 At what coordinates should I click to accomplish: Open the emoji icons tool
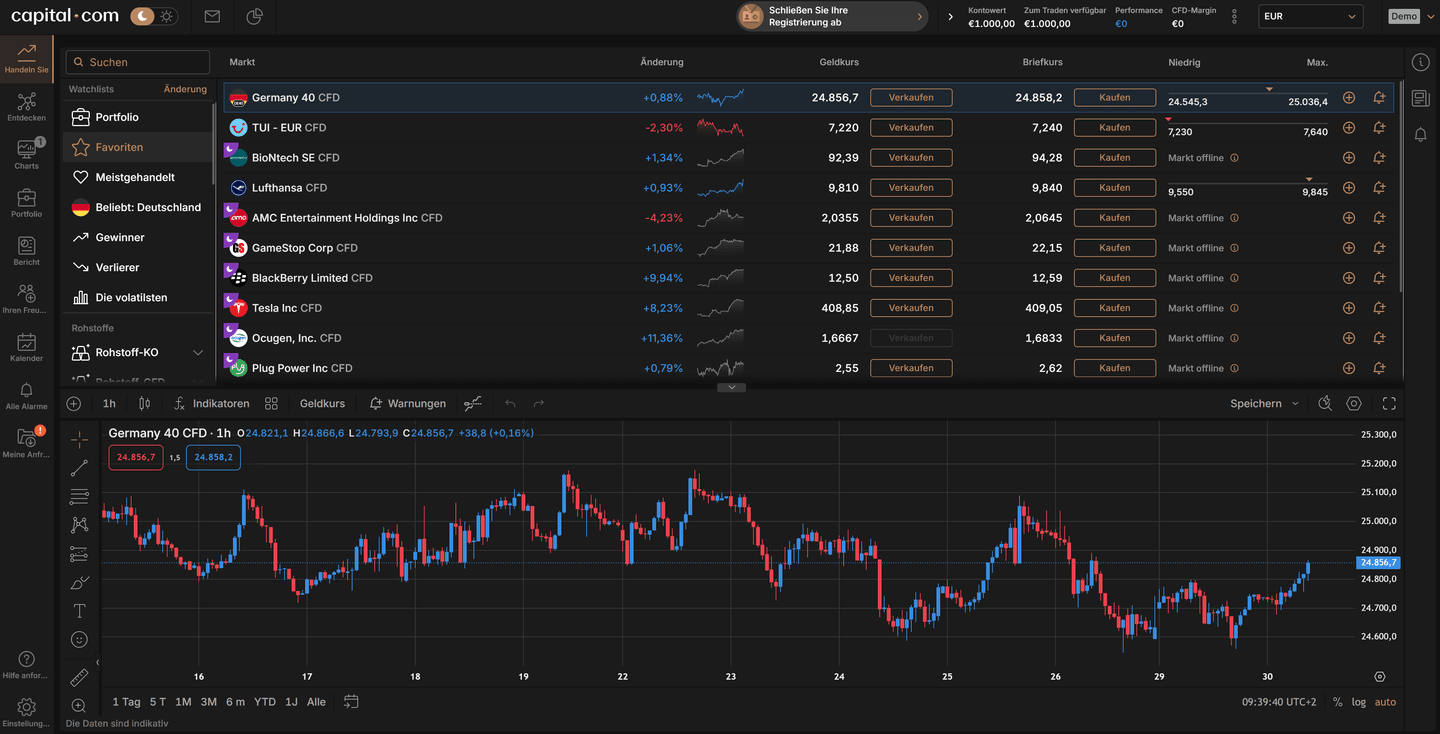(x=80, y=639)
